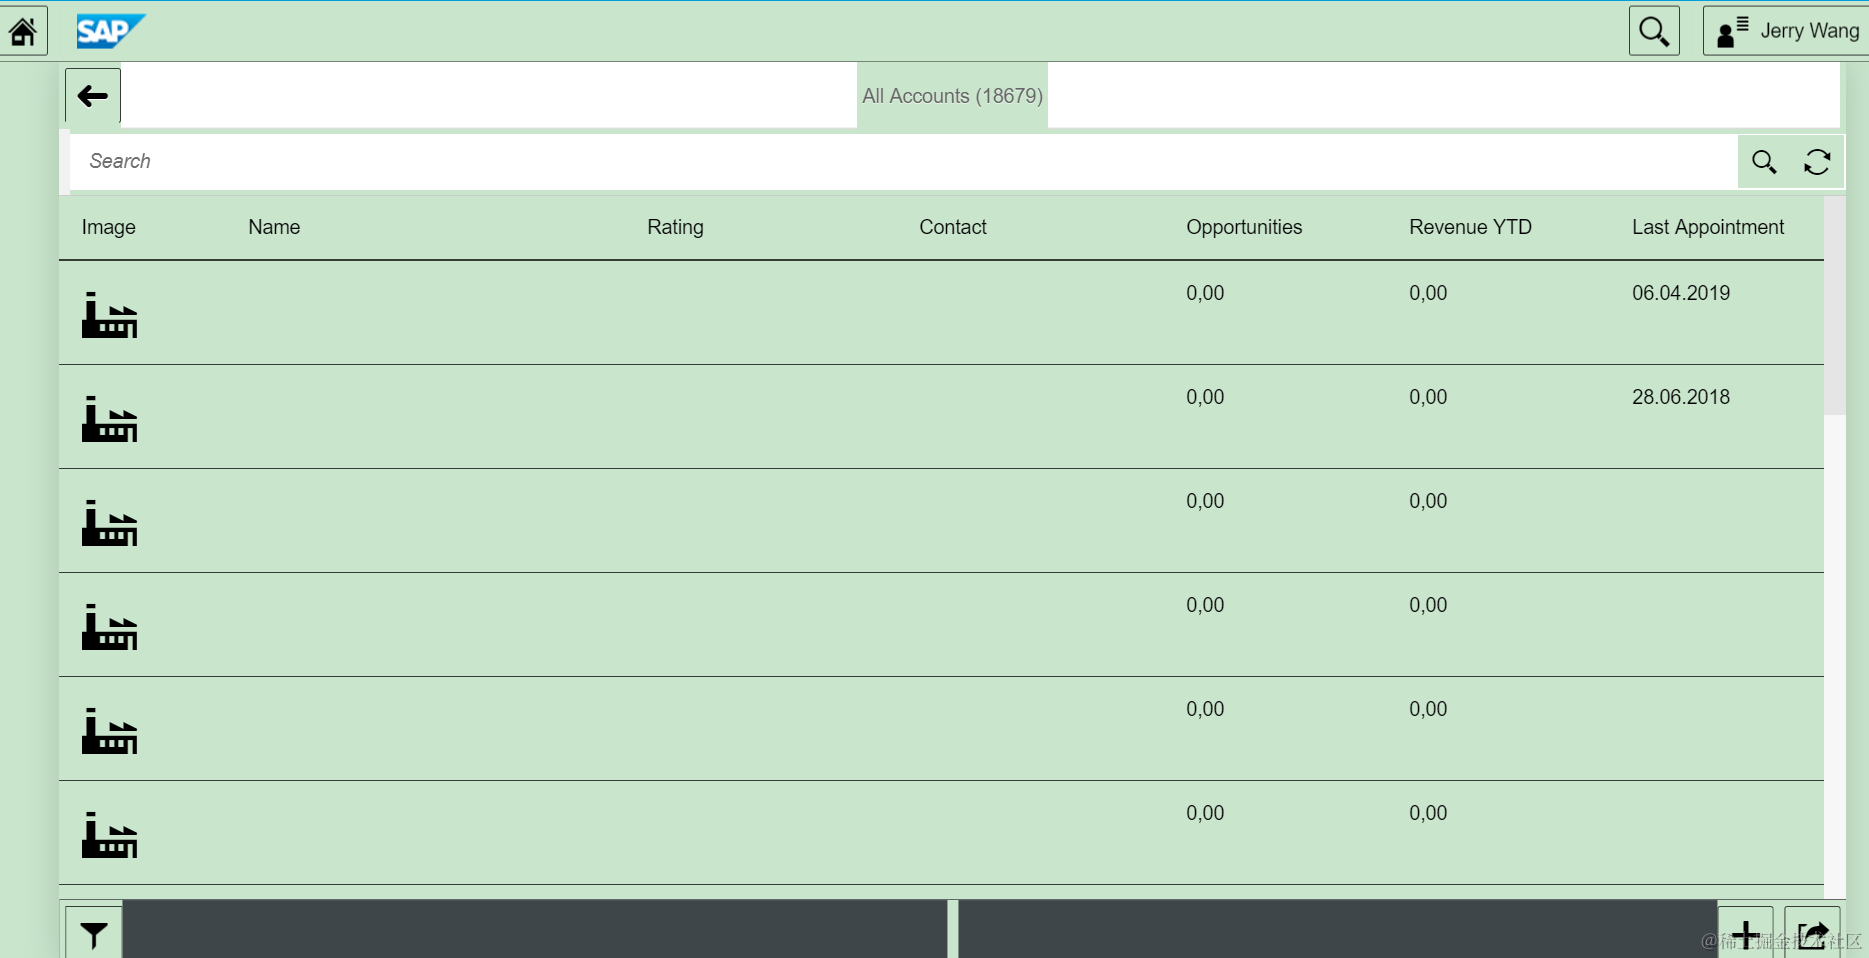Run search with the search field magnifier
1869x958 pixels.
[x=1764, y=161]
